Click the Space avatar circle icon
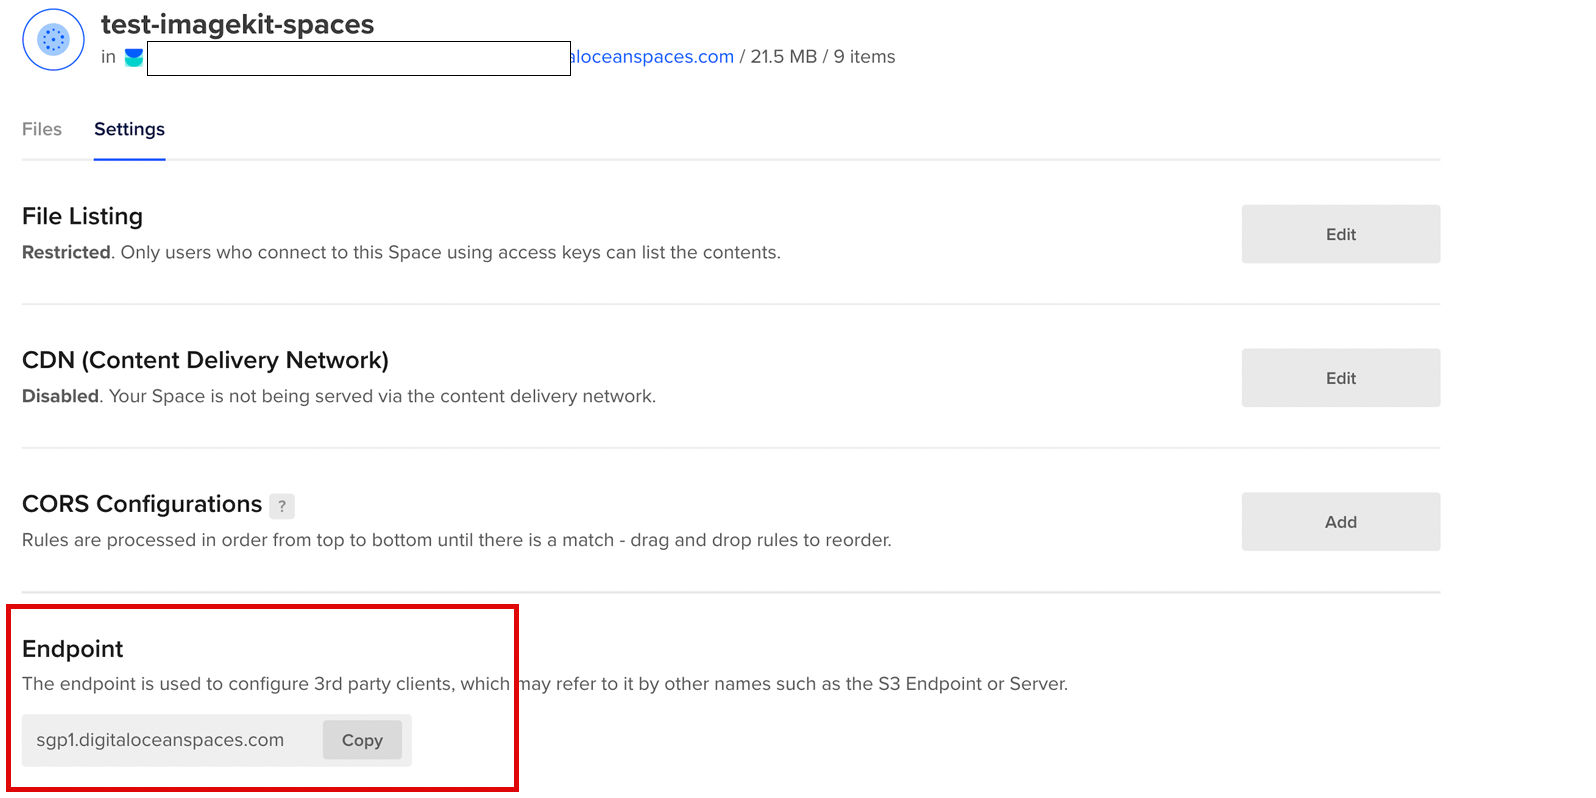Screen dimensions: 1596x798 tap(53, 40)
